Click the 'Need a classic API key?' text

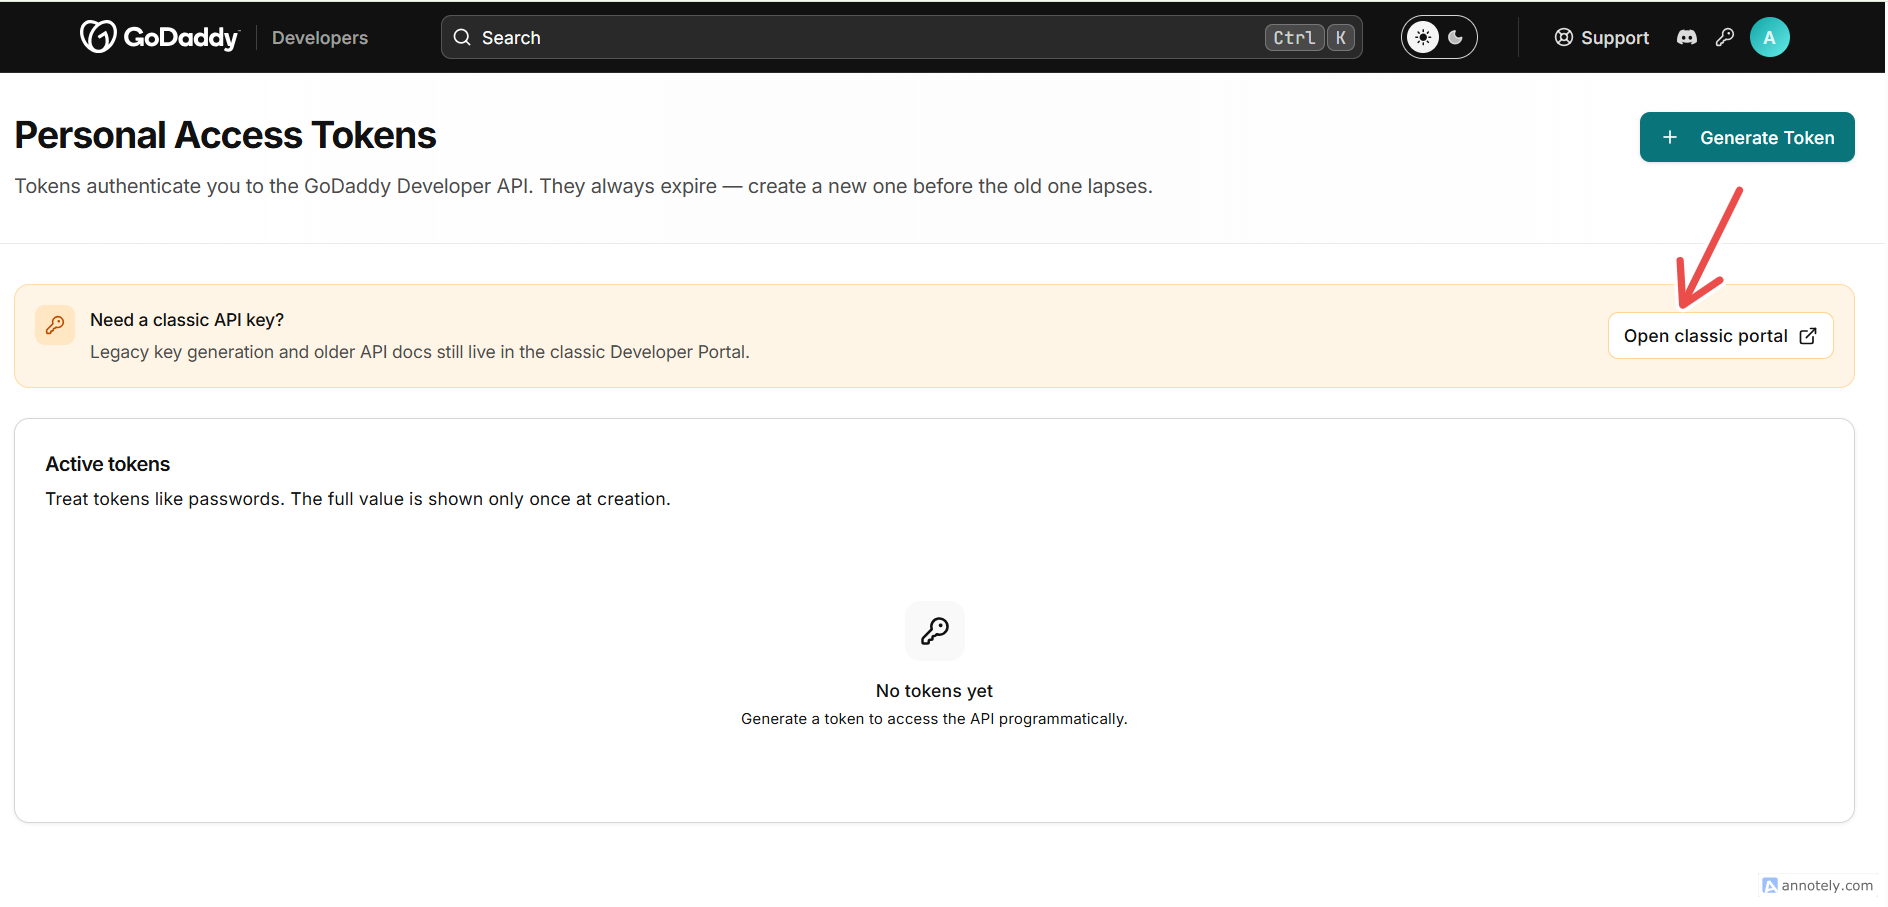pos(187,320)
